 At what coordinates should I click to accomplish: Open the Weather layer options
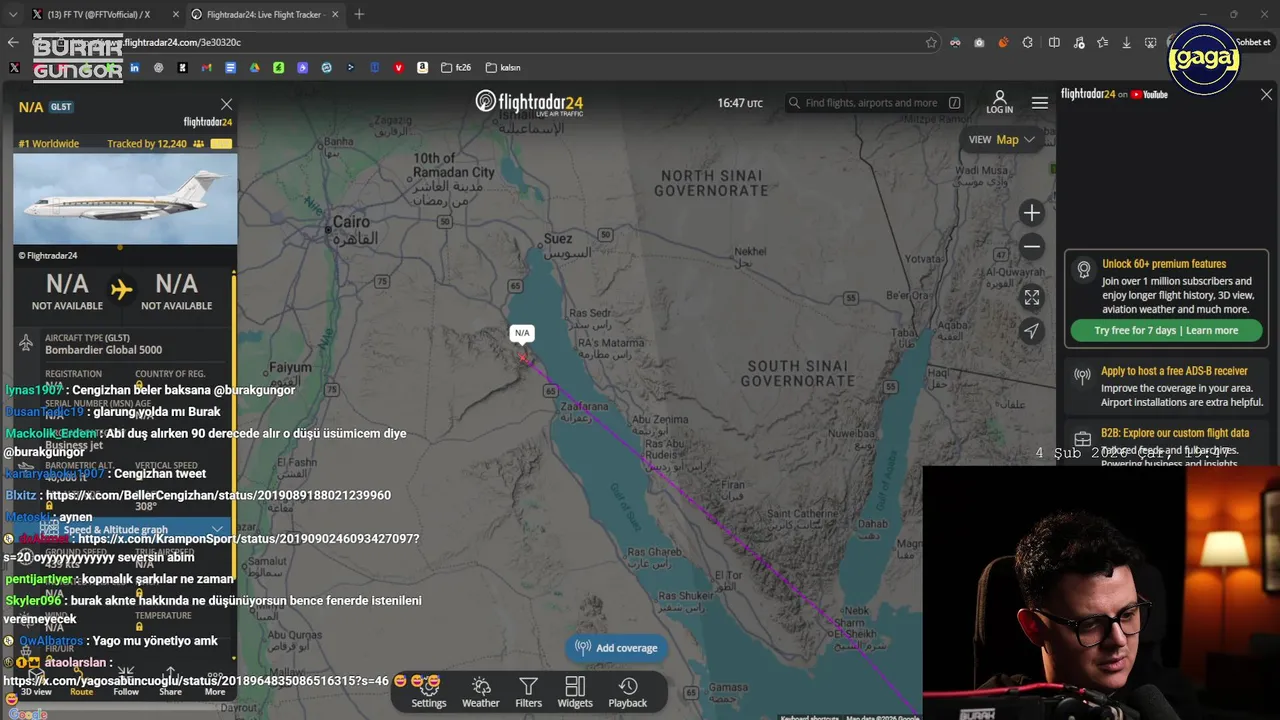click(480, 692)
